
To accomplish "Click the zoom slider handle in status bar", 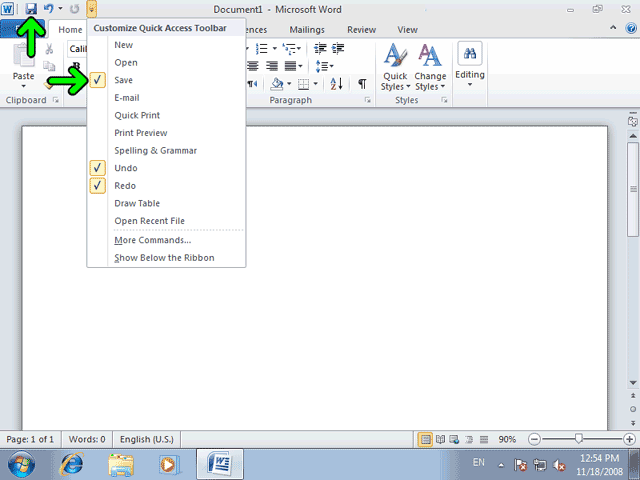I will click(578, 439).
